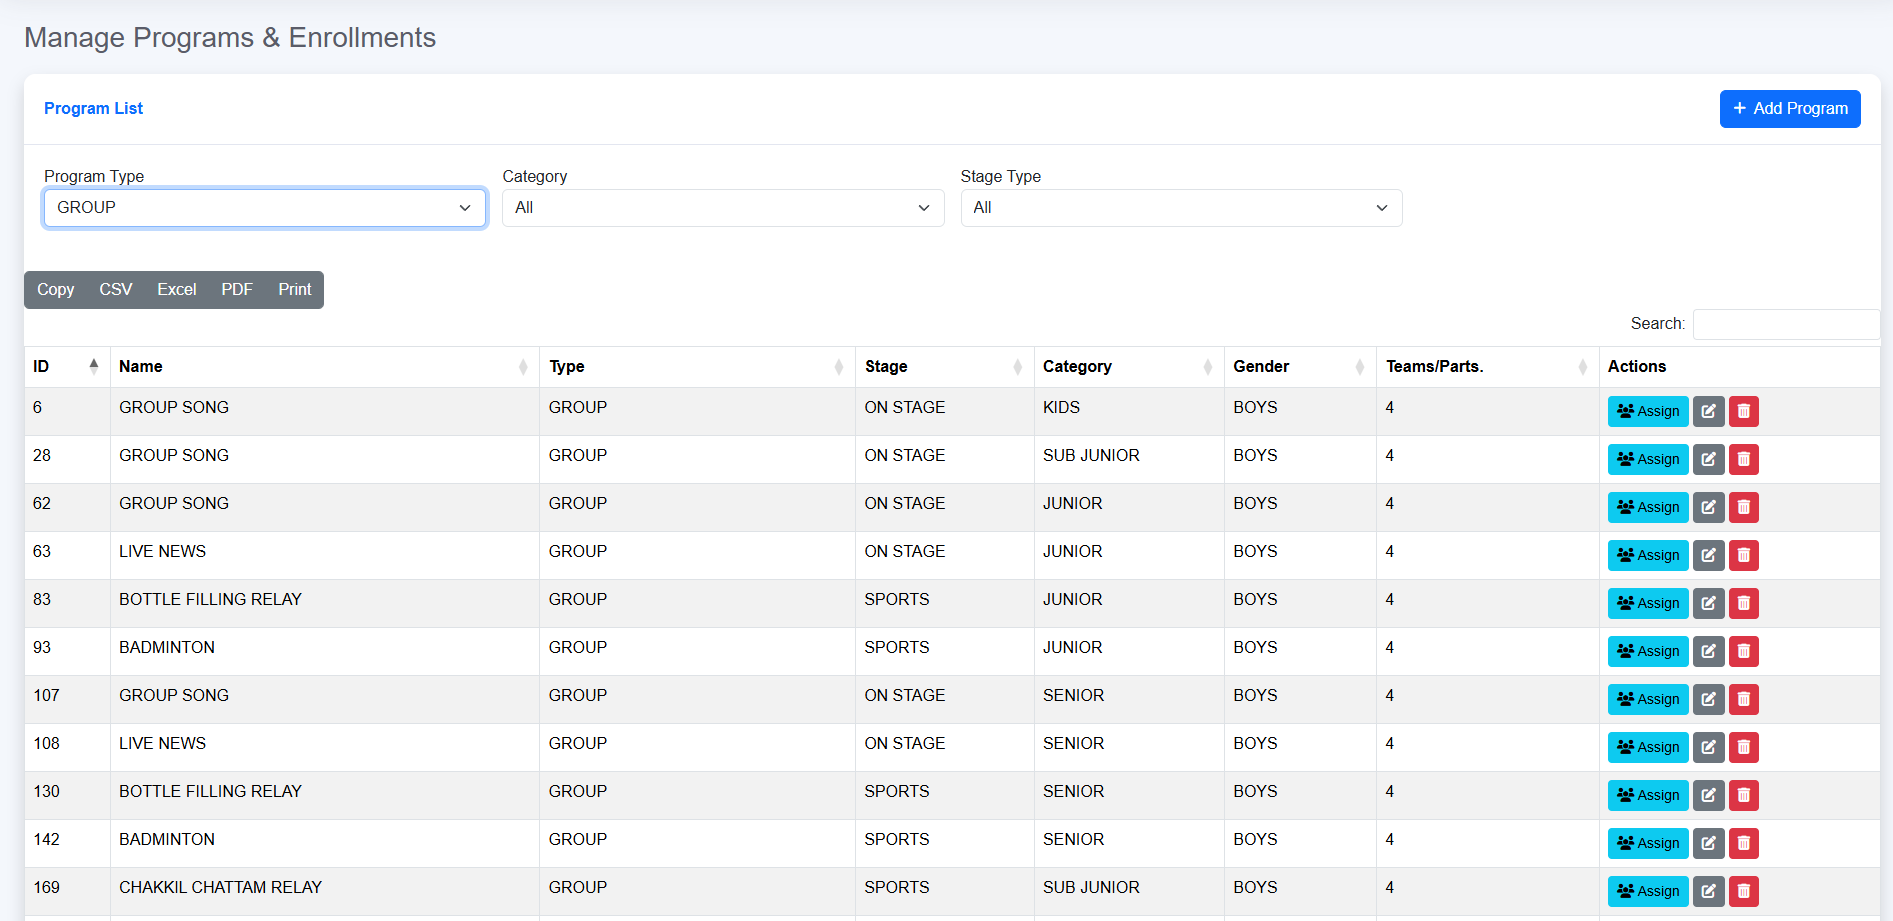This screenshot has width=1893, height=921.
Task: Open the Stage Type filter dropdown
Action: click(1180, 208)
